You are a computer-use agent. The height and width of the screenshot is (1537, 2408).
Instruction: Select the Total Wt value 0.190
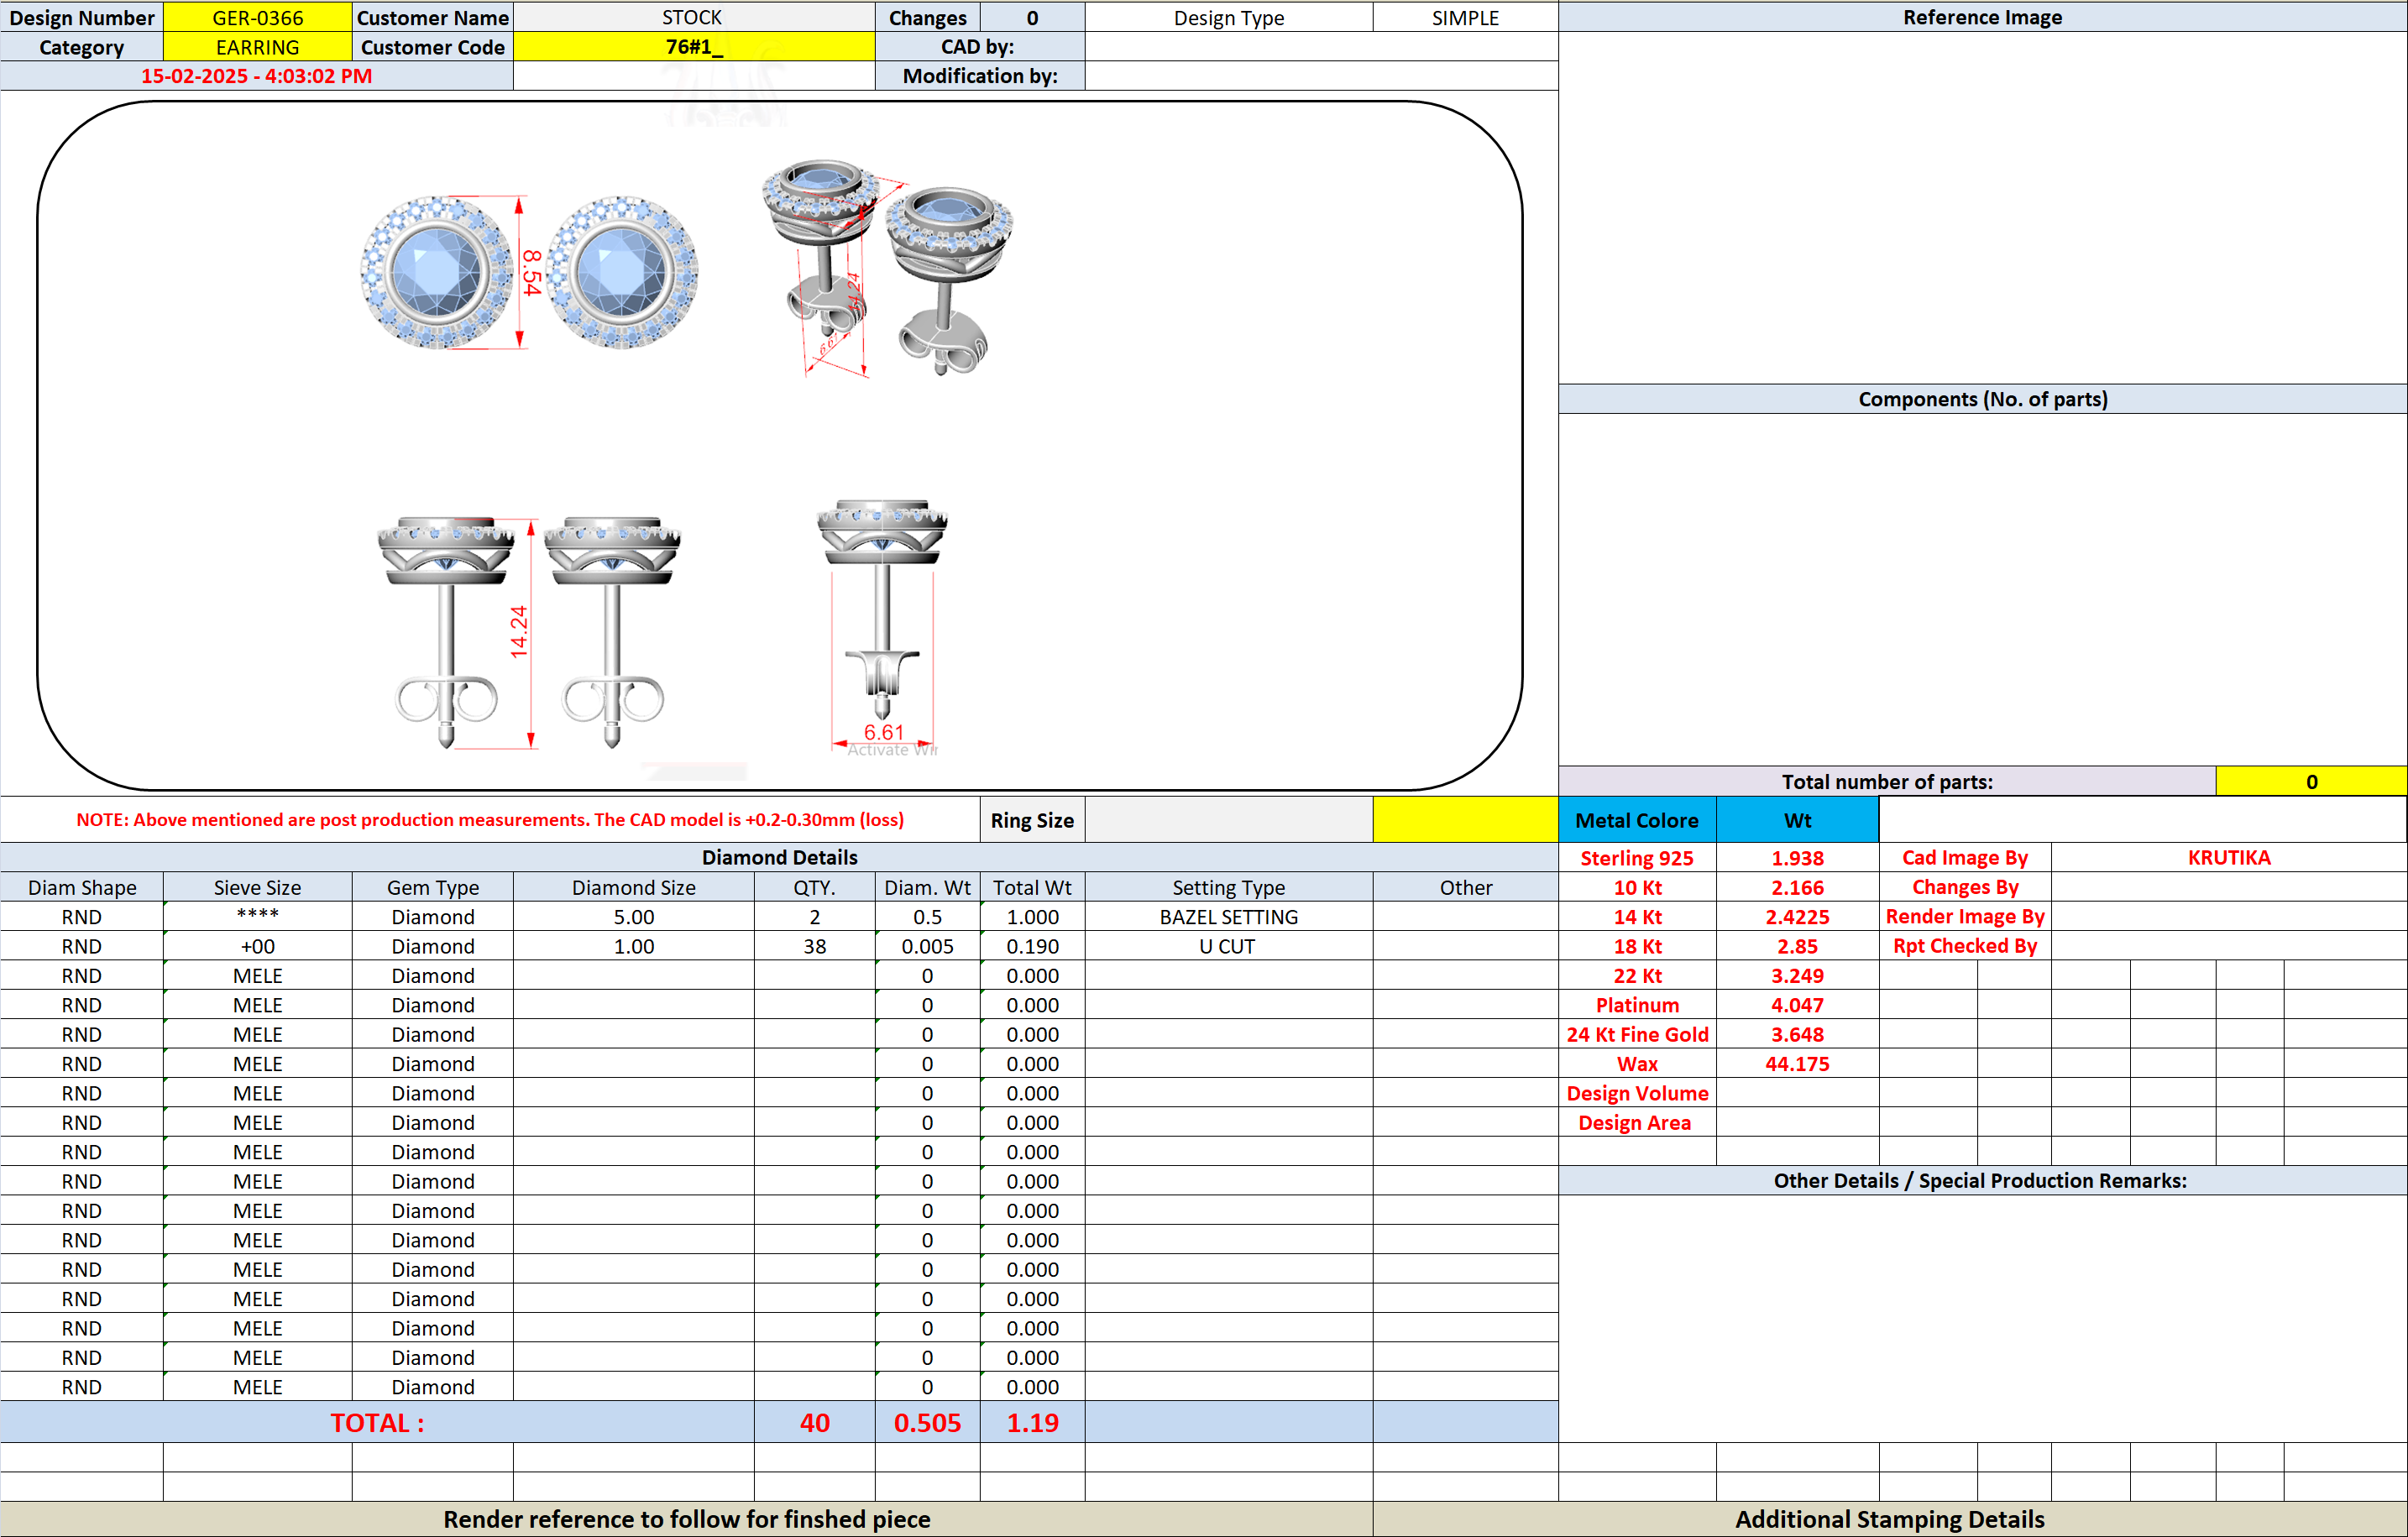pyautogui.click(x=1032, y=946)
